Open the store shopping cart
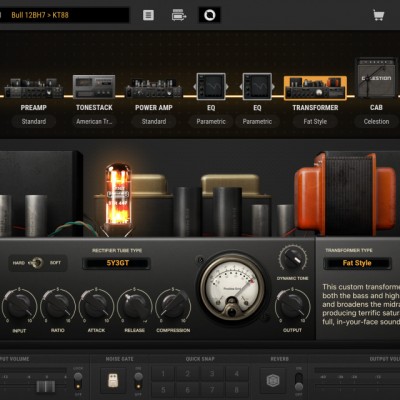The height and width of the screenshot is (400, 400). tap(378, 15)
